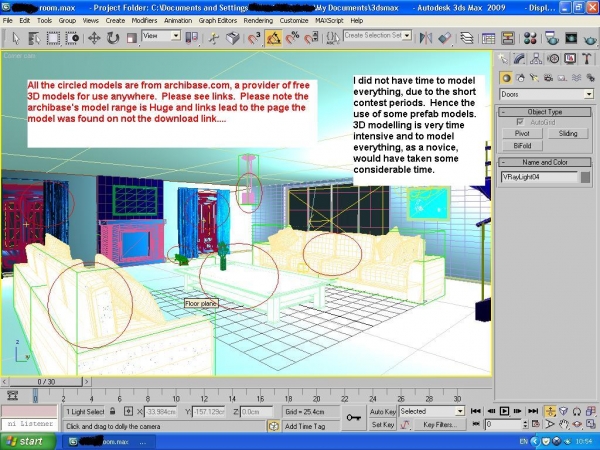This screenshot has height=450, width=600.
Task: Select the Shapes category icon
Action: click(520, 78)
